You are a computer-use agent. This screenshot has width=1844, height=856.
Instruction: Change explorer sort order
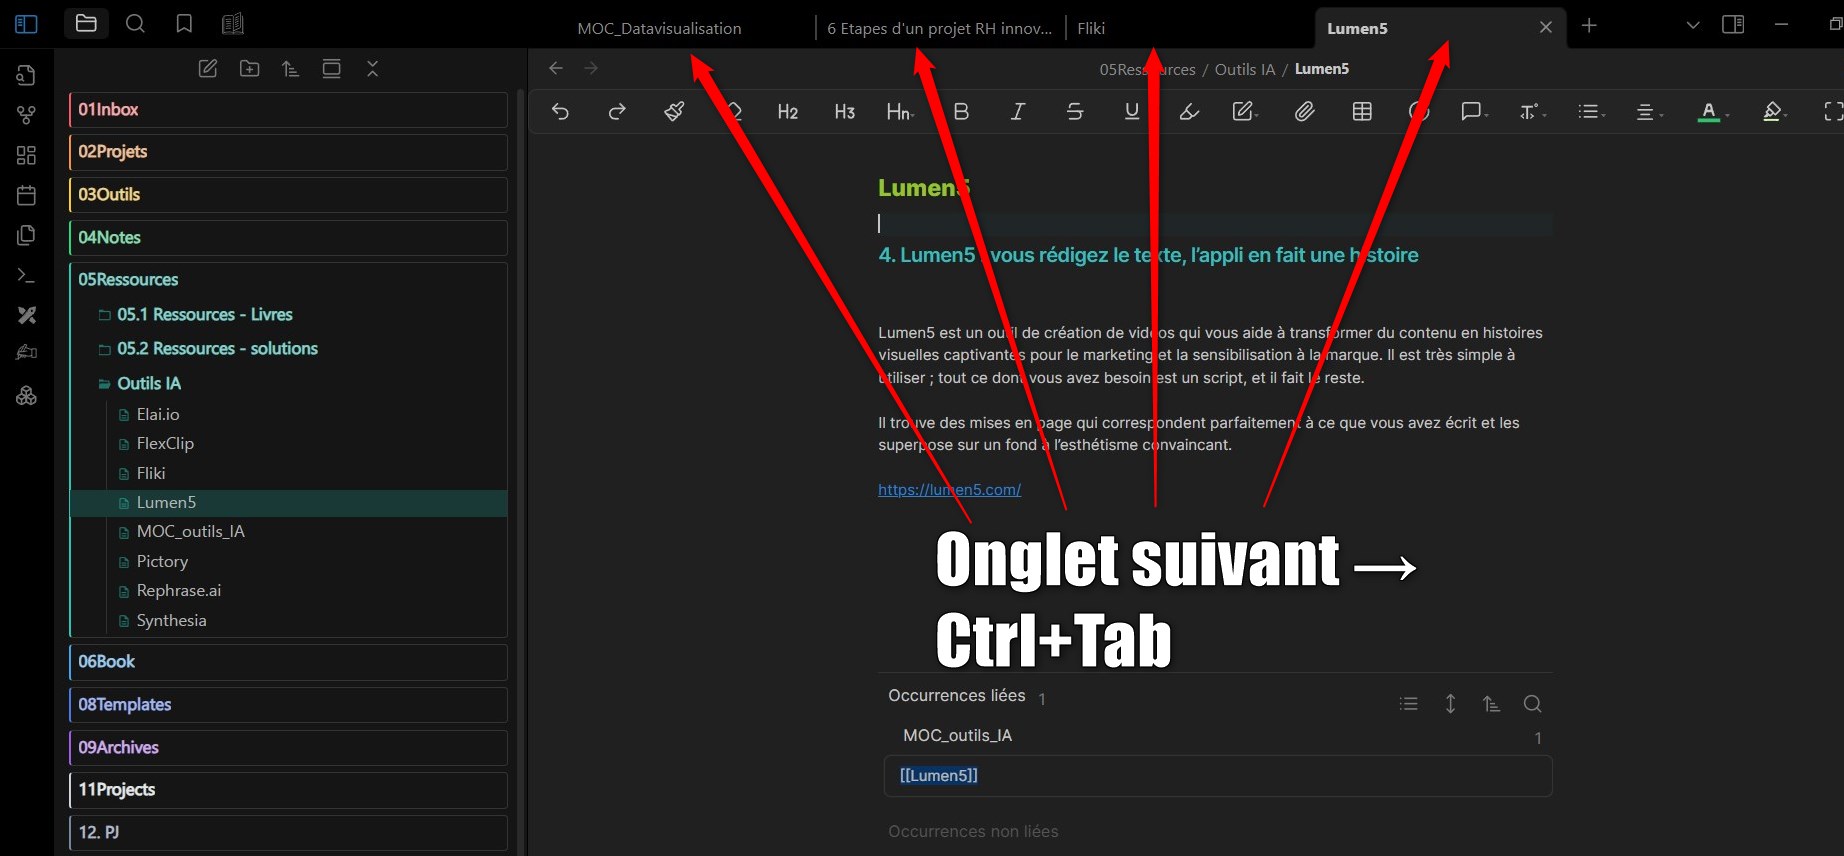[x=290, y=68]
